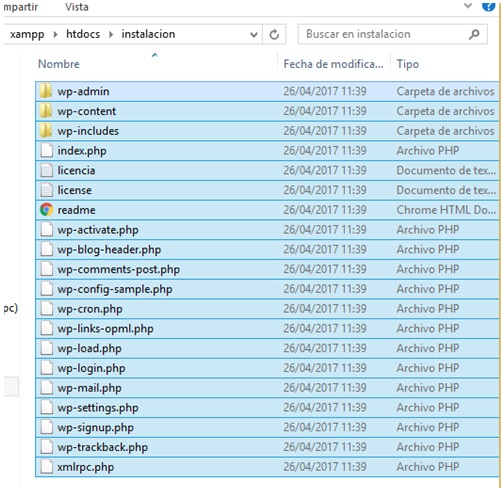The height and width of the screenshot is (488, 502).
Task: Select the wp-config-sample.php file name
Action: tap(115, 289)
